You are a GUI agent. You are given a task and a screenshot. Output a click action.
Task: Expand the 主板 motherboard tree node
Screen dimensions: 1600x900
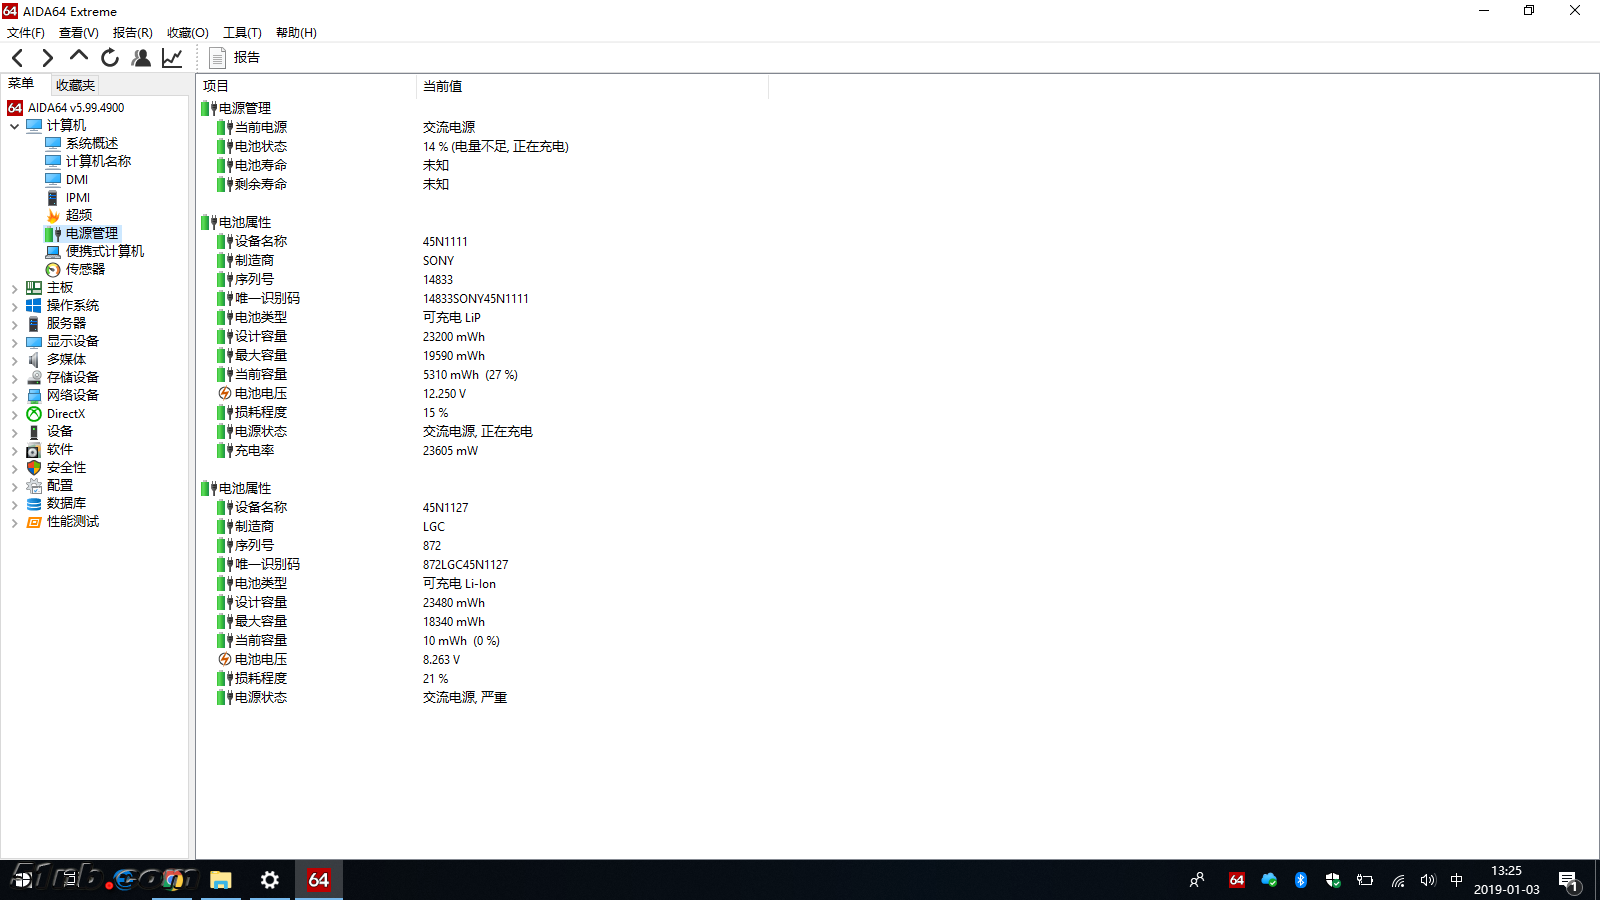pos(14,287)
